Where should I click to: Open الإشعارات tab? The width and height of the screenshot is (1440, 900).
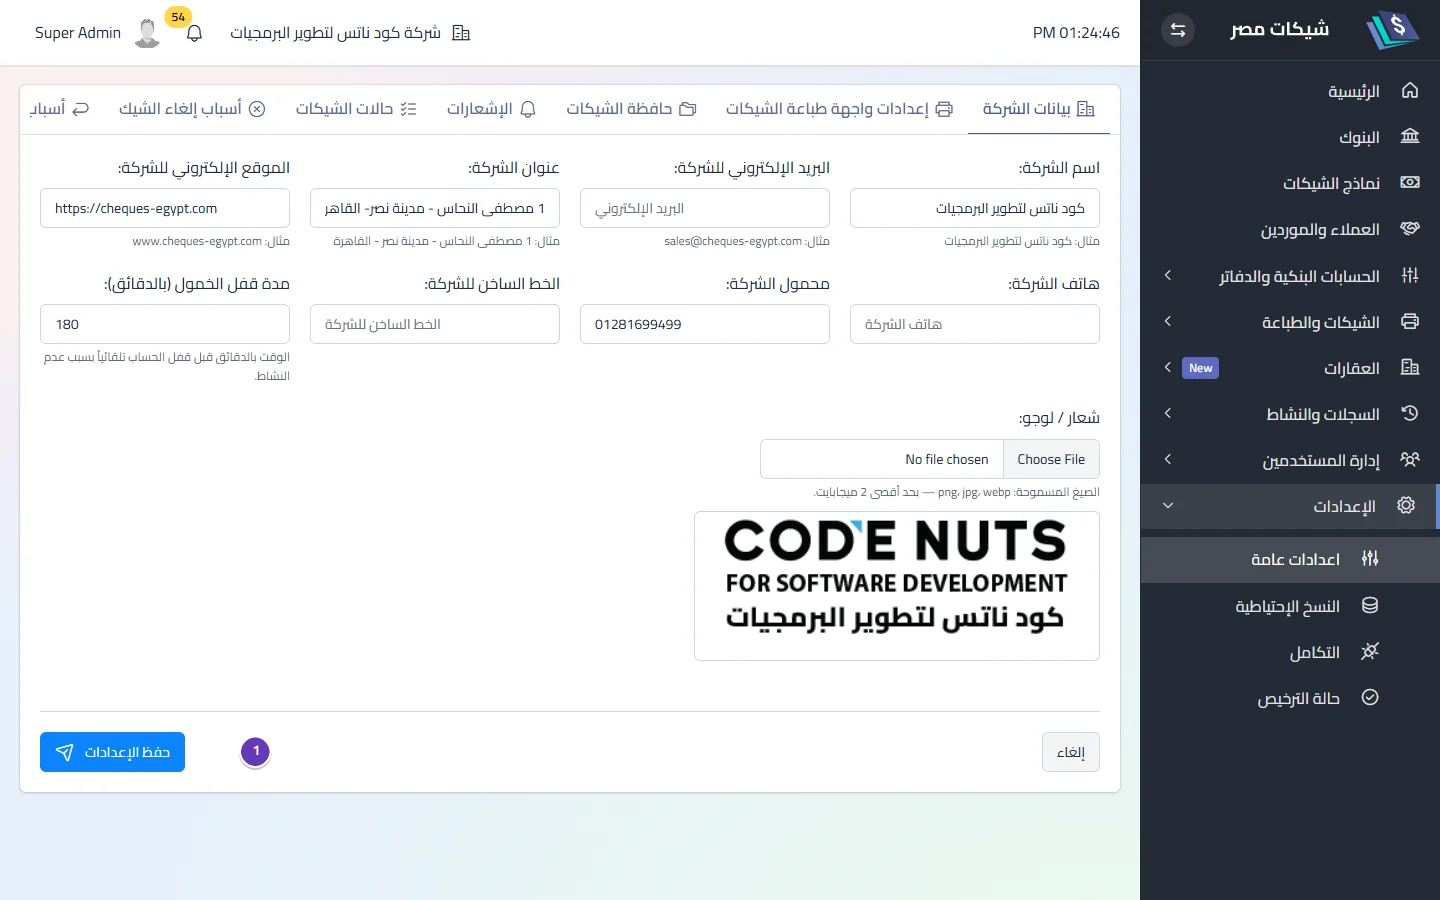(x=491, y=109)
